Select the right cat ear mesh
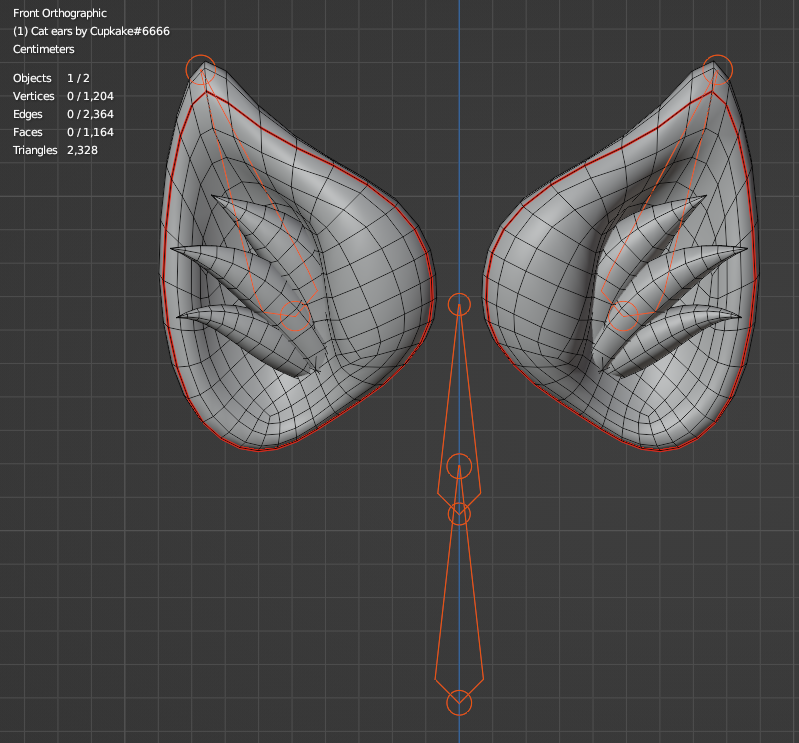The image size is (799, 743). click(540, 300)
